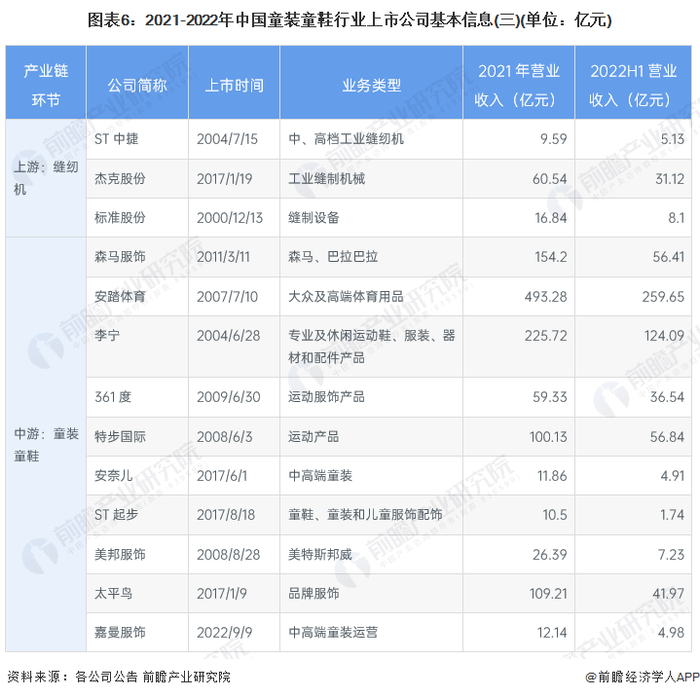Click business type 缝制设备

(x=314, y=217)
